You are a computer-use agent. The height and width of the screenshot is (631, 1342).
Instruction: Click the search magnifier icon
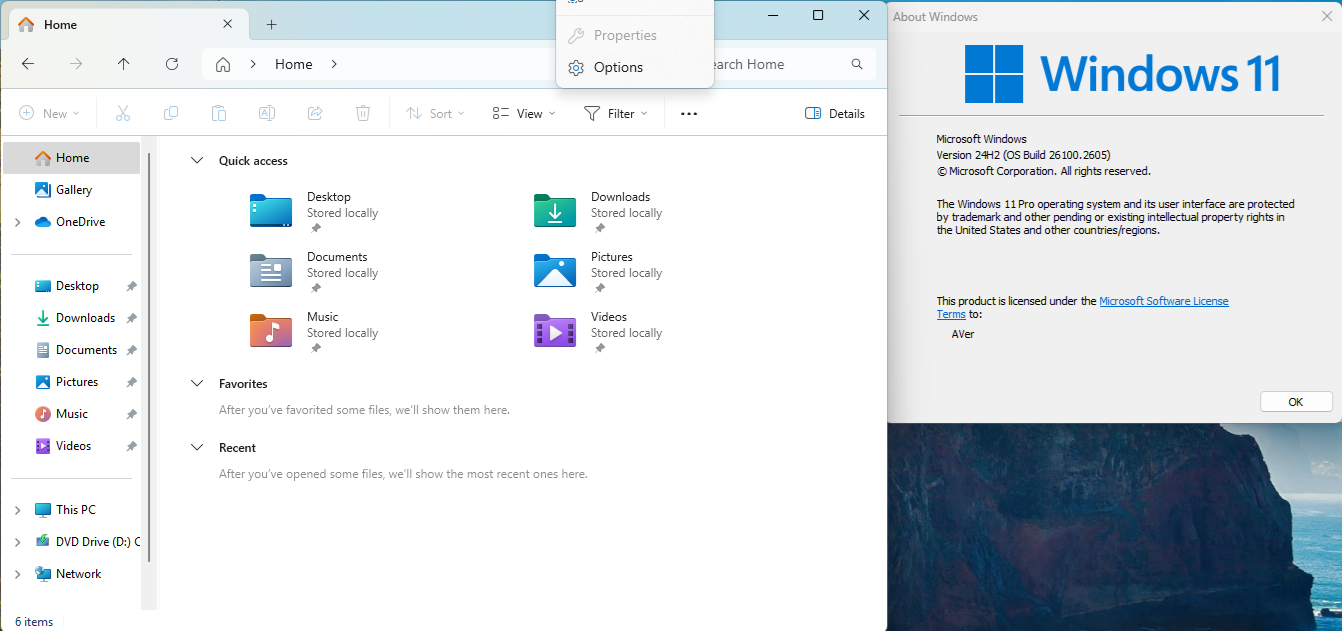pyautogui.click(x=857, y=64)
